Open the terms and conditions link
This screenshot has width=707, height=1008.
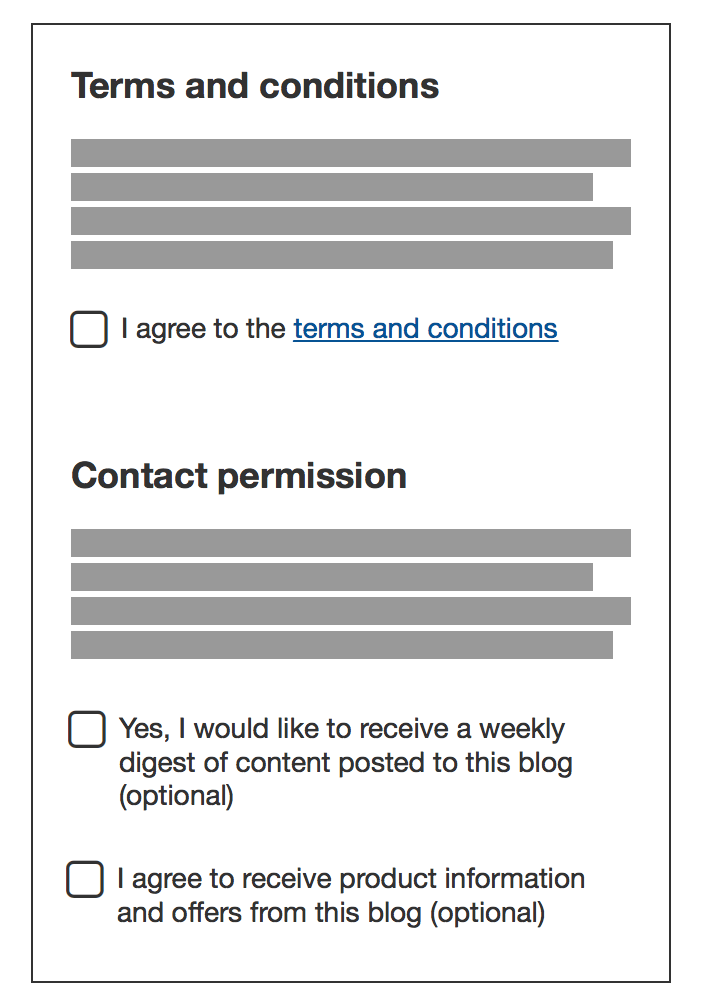[x=425, y=329]
